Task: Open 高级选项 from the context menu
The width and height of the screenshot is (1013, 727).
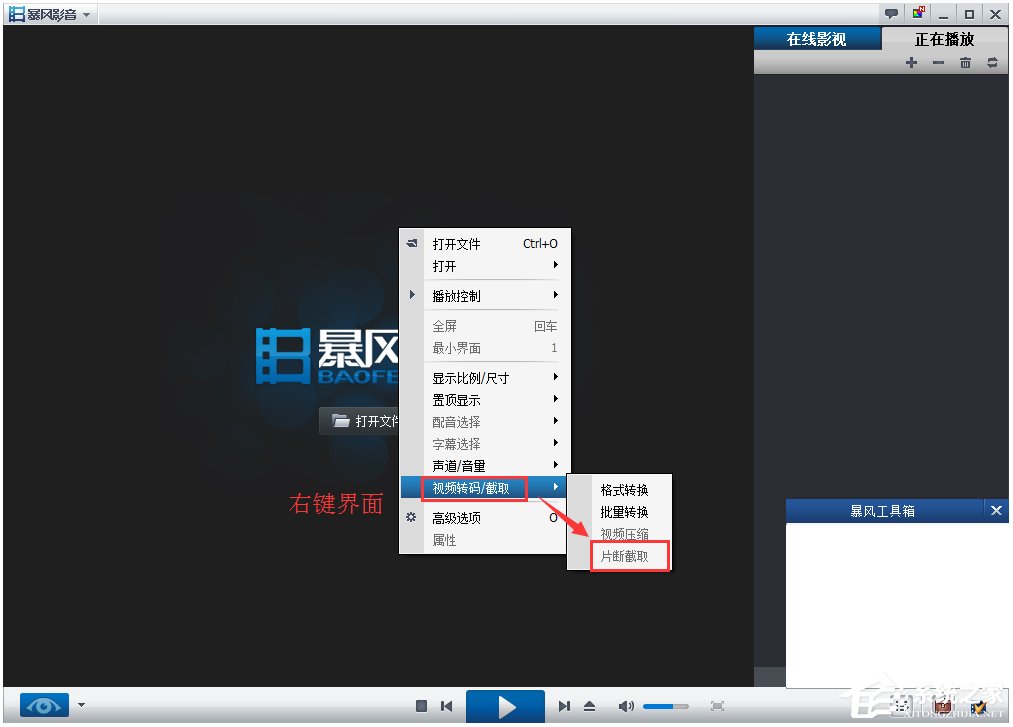Action: coord(485,518)
